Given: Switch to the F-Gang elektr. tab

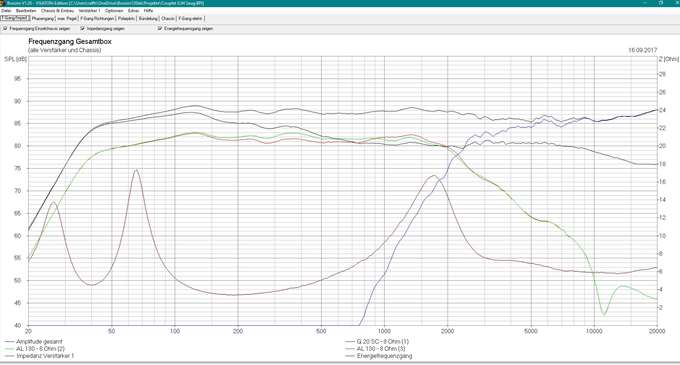Looking at the screenshot, I should pos(190,19).
